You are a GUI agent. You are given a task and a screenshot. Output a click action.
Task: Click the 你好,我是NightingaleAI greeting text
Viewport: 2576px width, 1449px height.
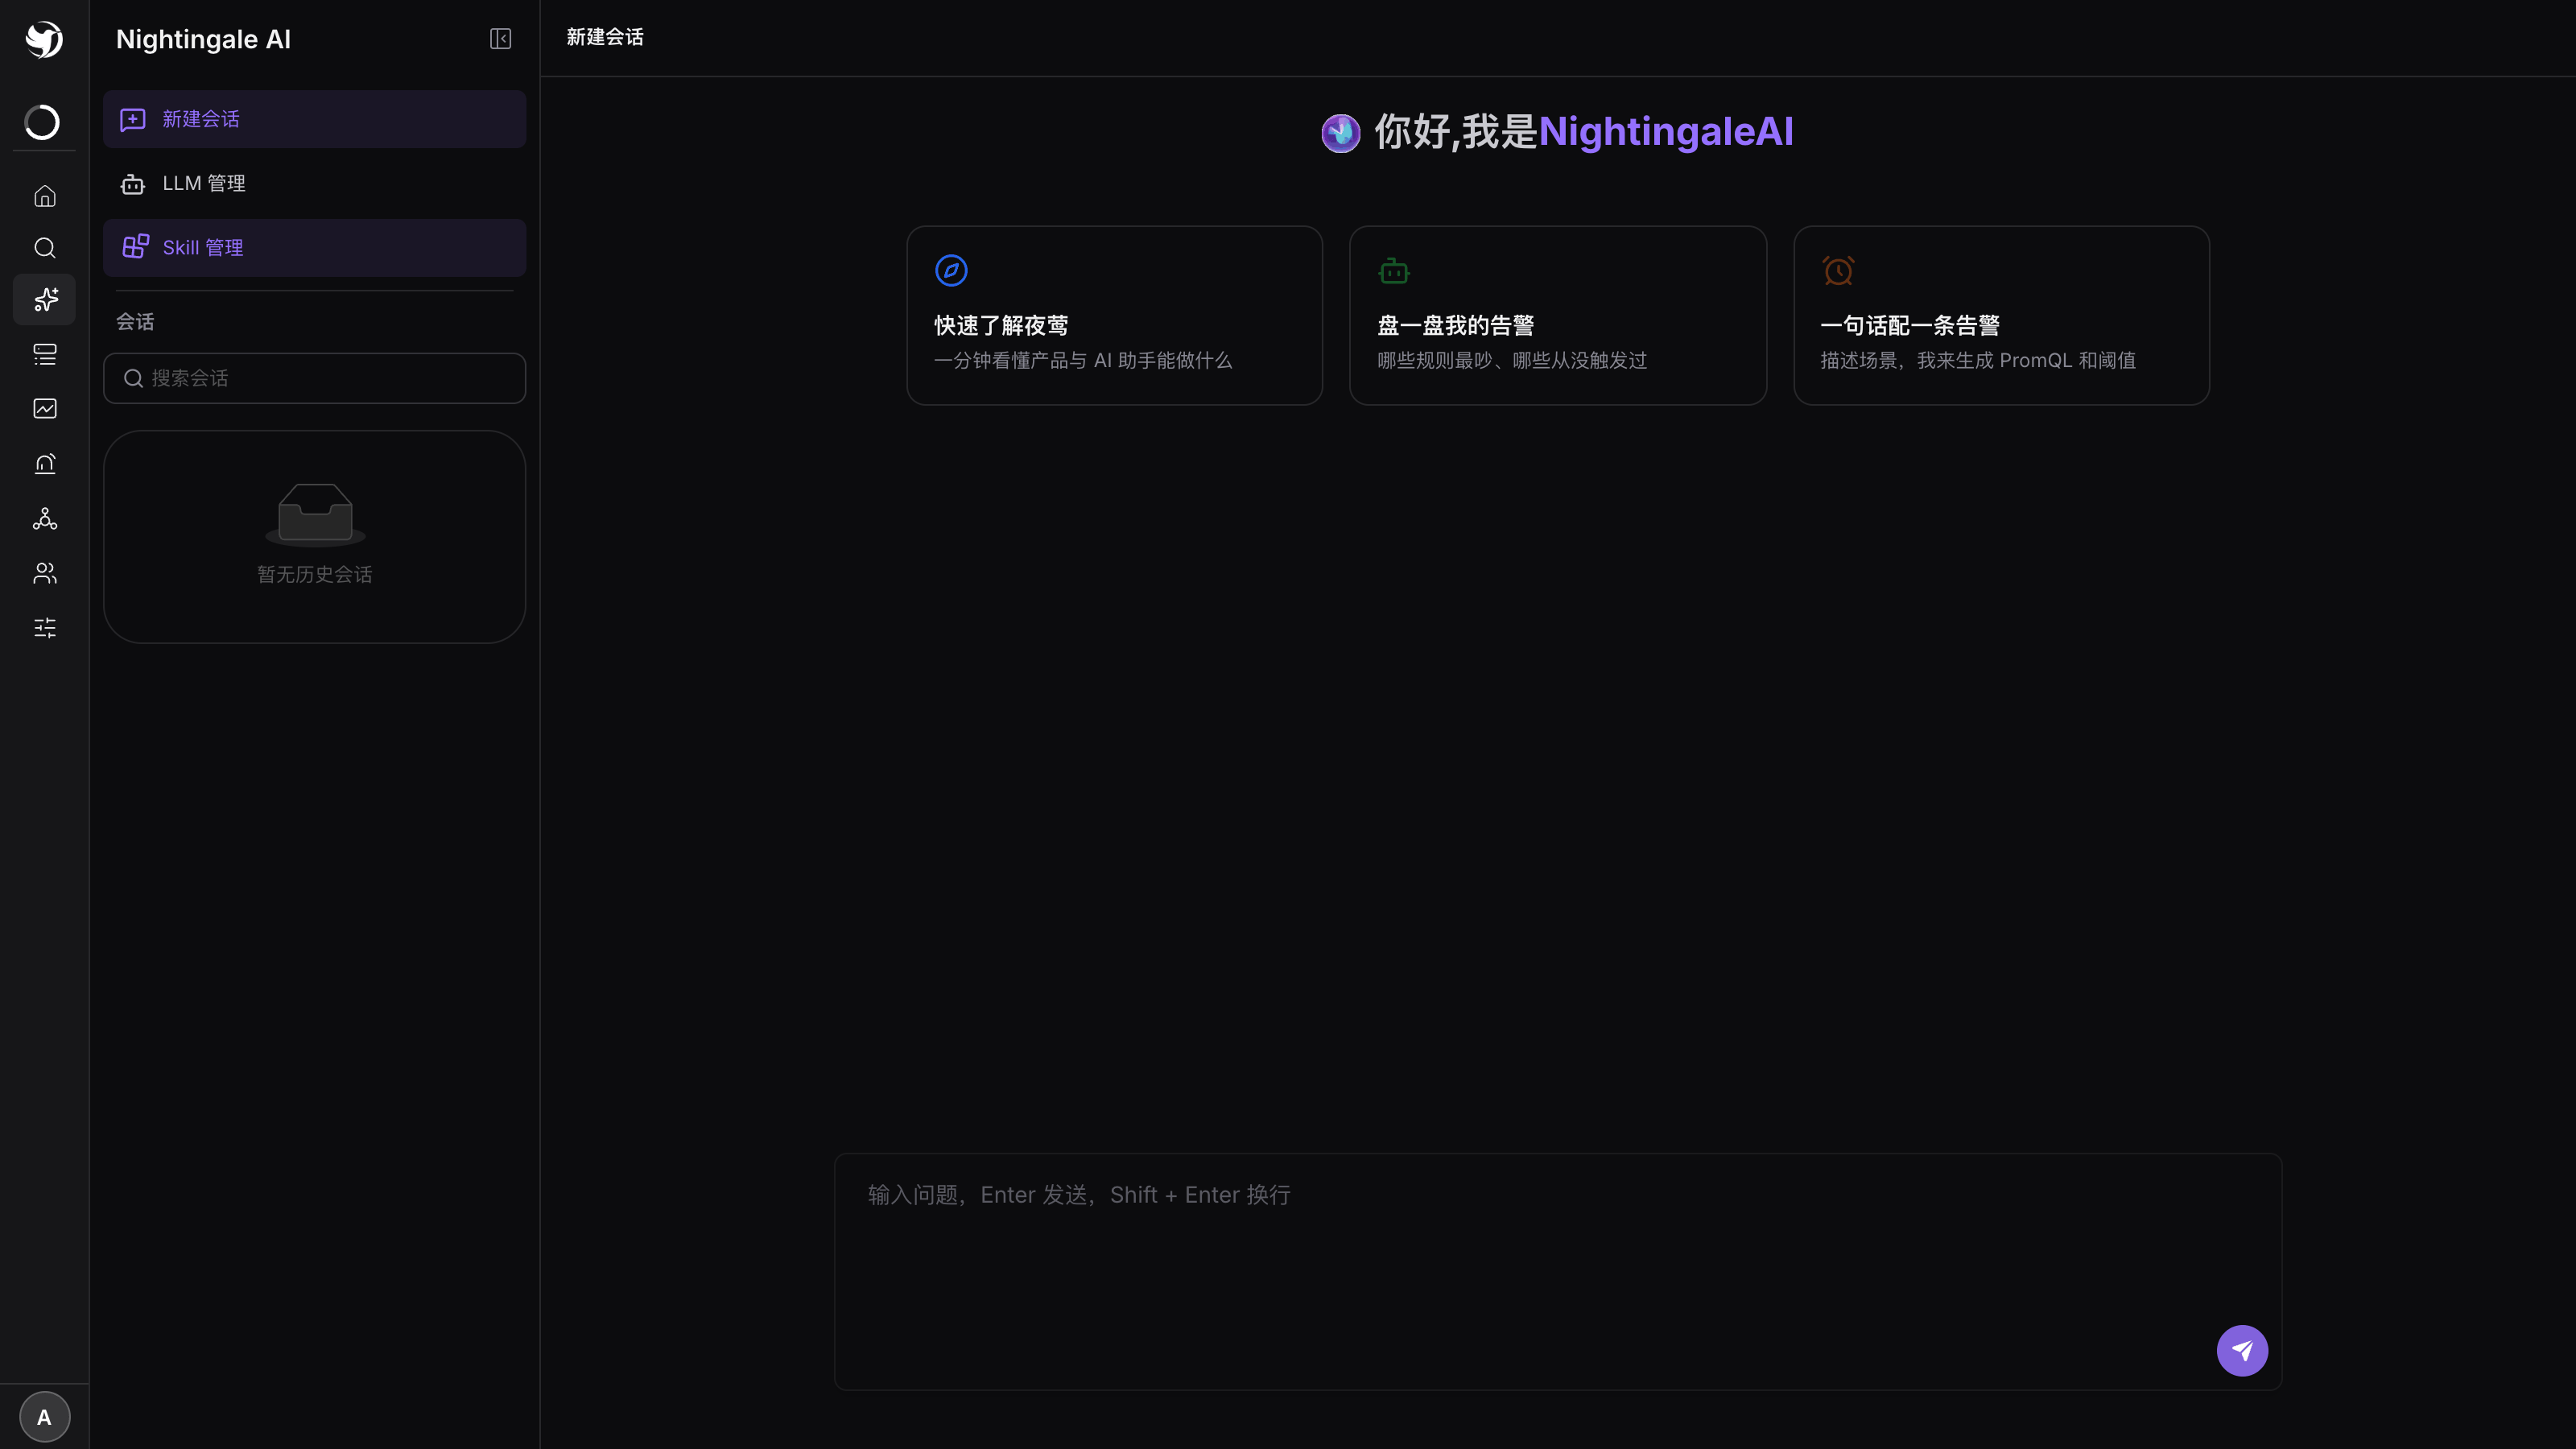point(1584,132)
